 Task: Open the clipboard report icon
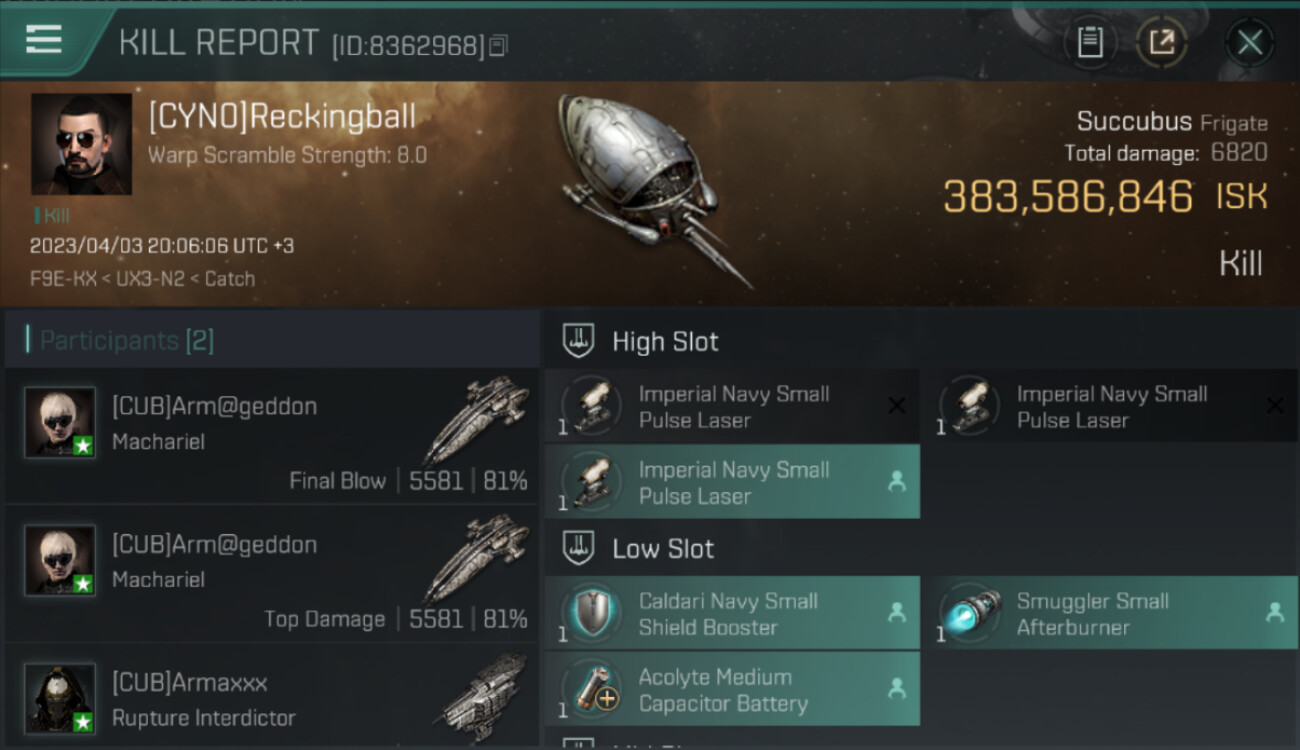[1090, 42]
